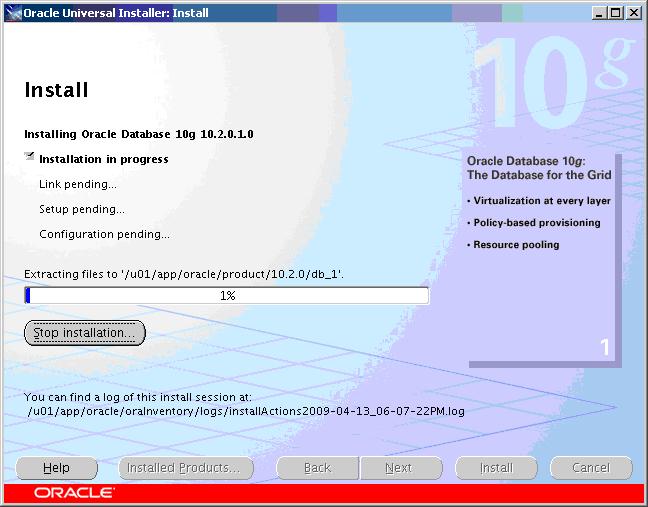Click 'You can find a log' message

(138, 397)
